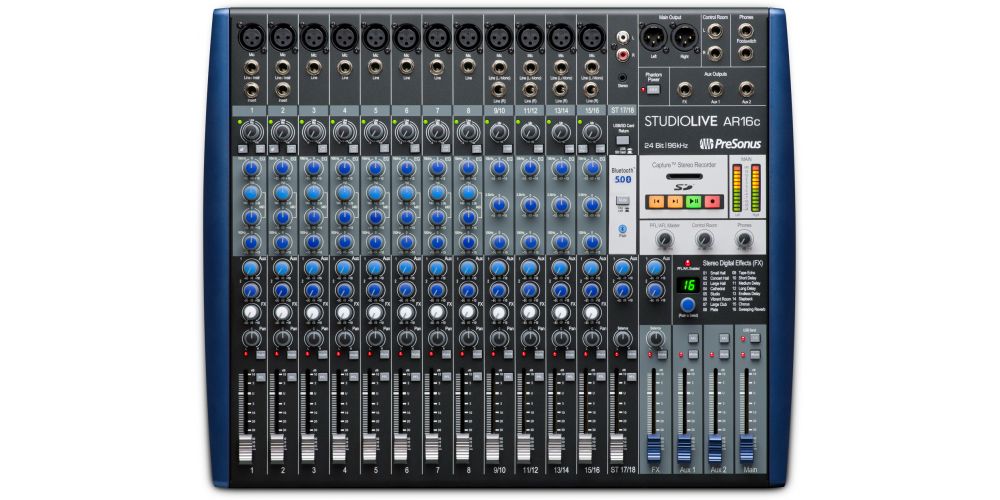Screen dimensions: 1000x500
Task: Mute the Main output strip
Action: pyautogui.click(x=755, y=354)
